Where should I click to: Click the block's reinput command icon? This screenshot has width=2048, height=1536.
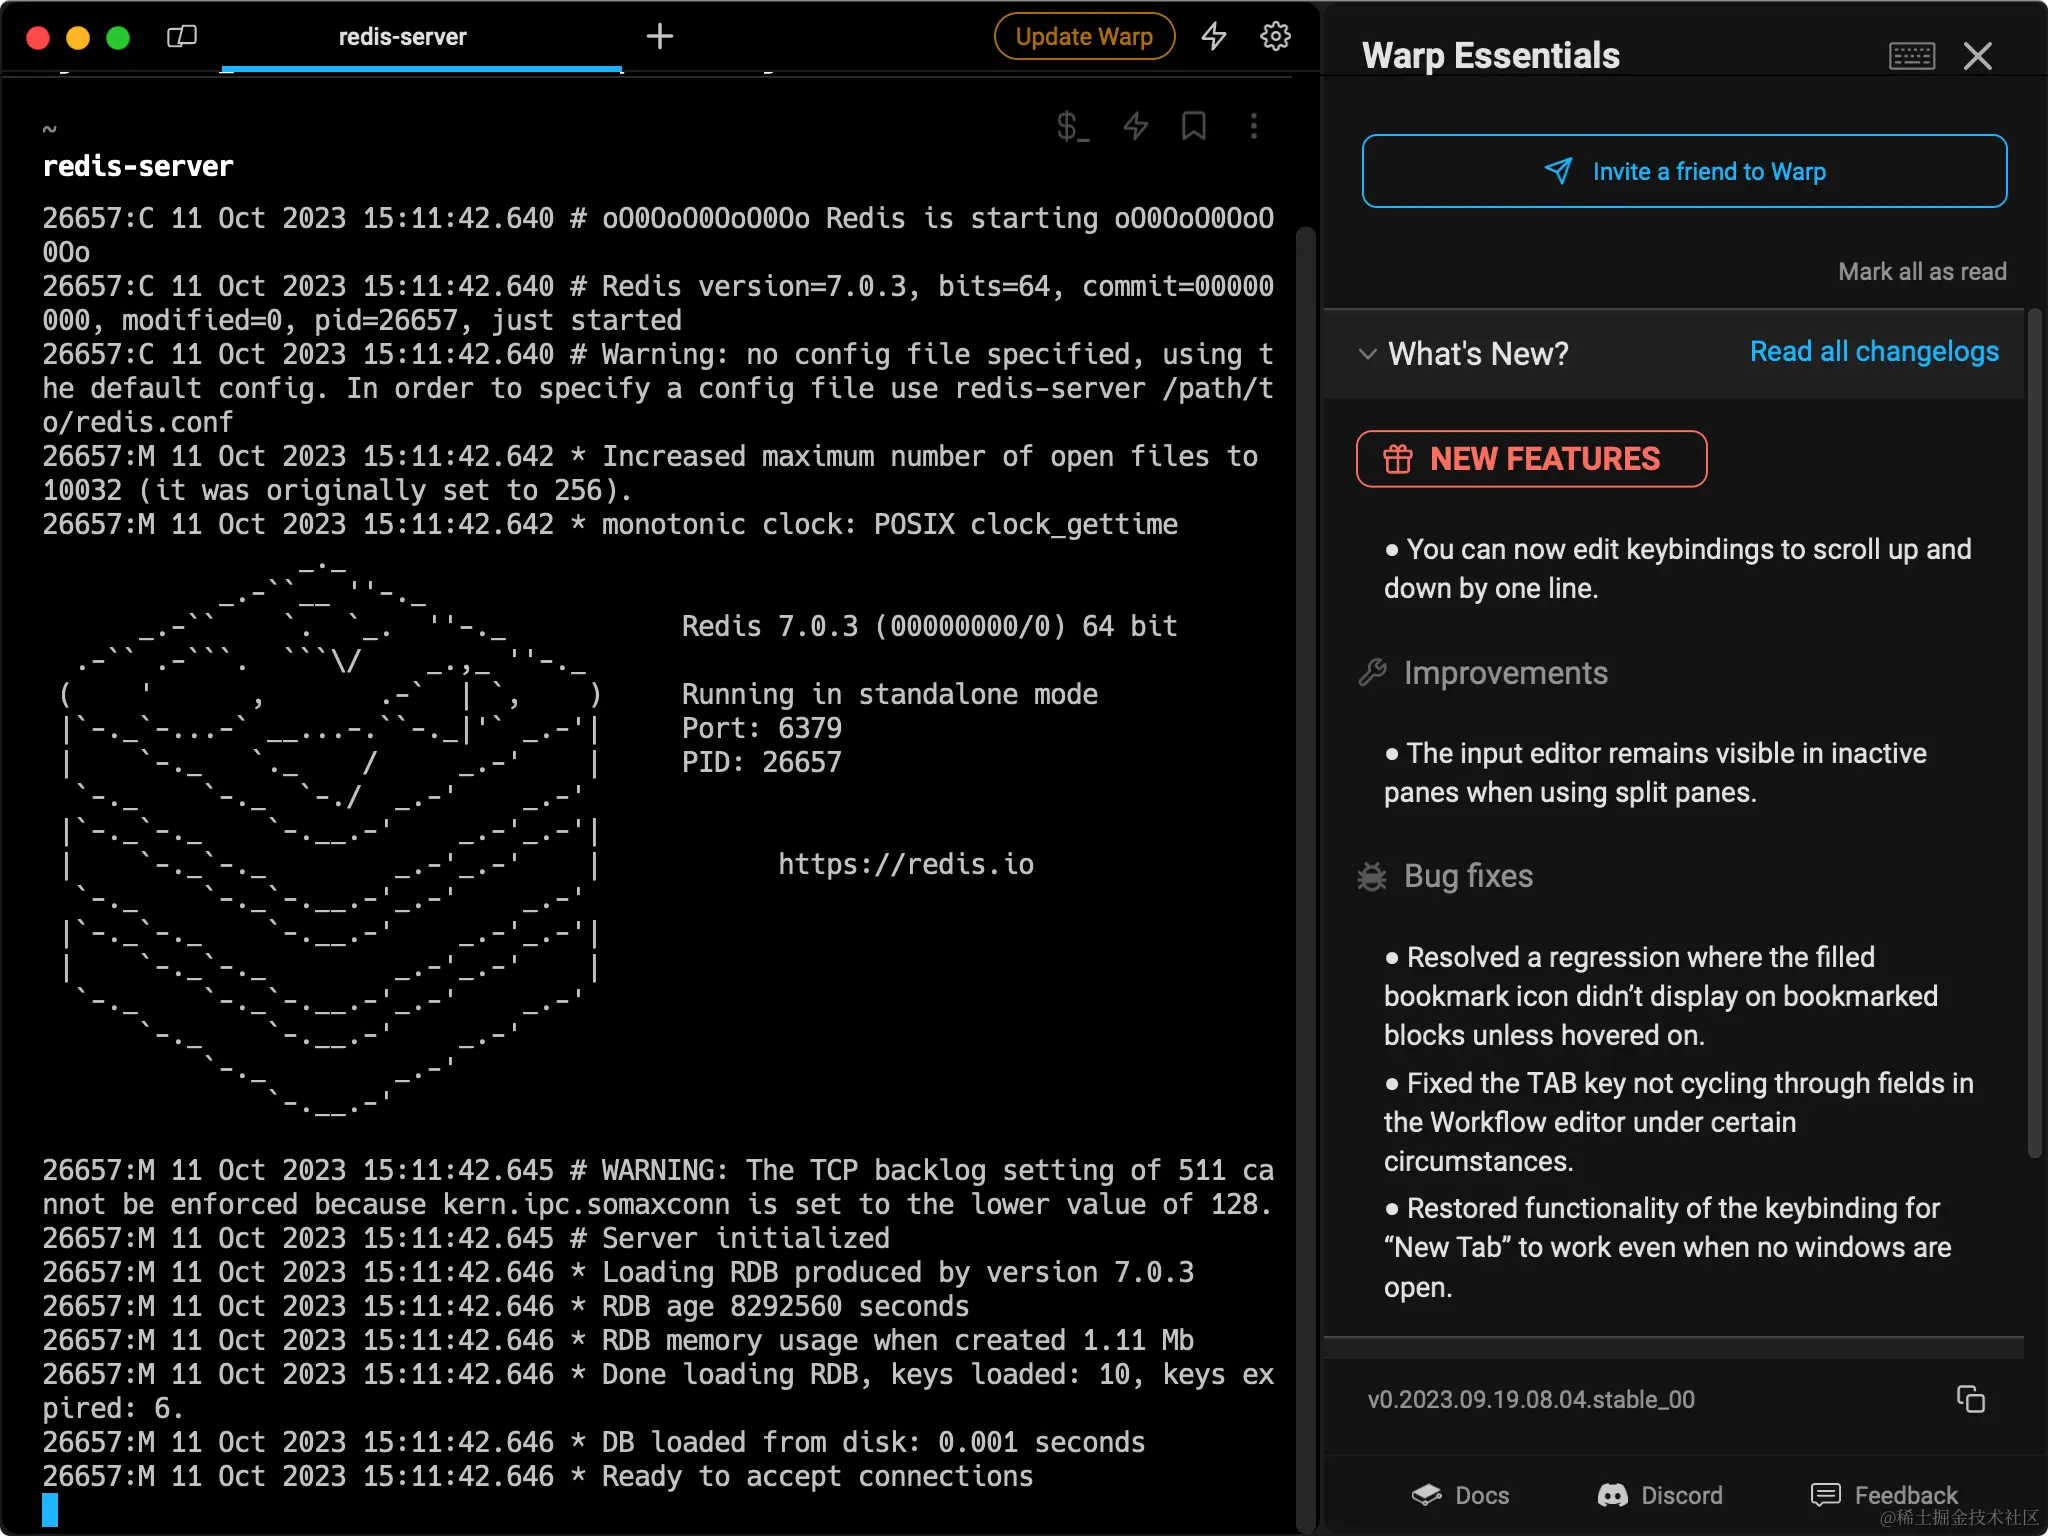(x=1072, y=126)
